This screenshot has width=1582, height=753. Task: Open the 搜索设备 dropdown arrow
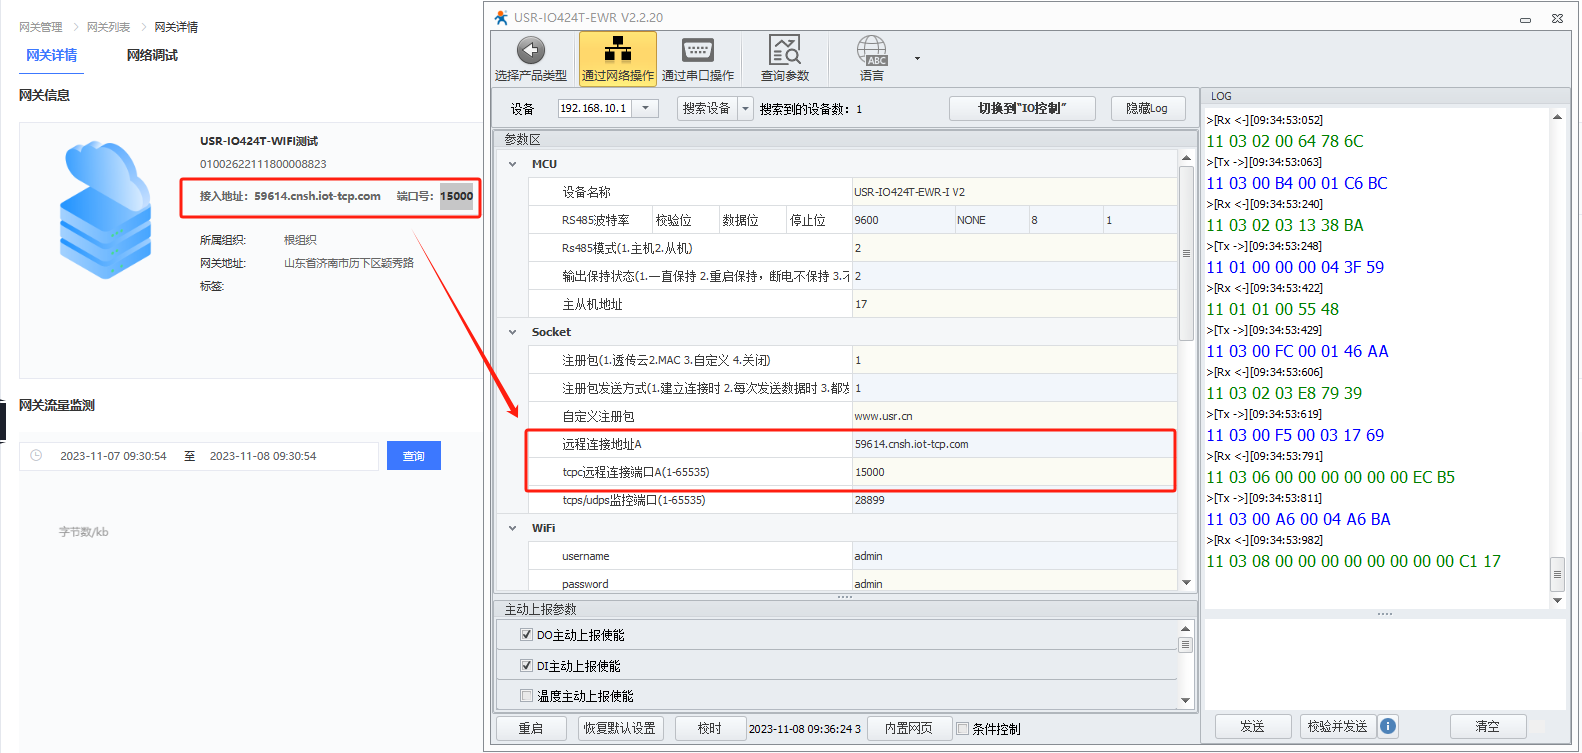(x=745, y=108)
